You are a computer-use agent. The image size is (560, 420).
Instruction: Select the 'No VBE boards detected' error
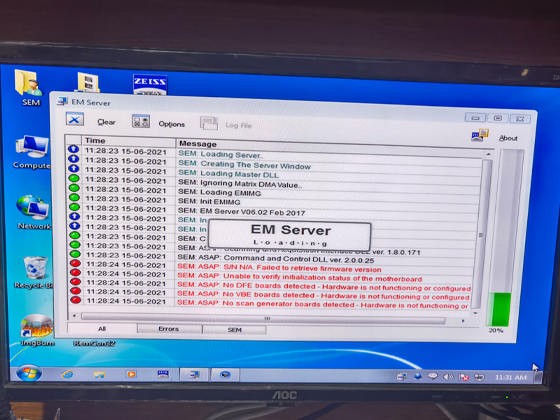[269, 294]
